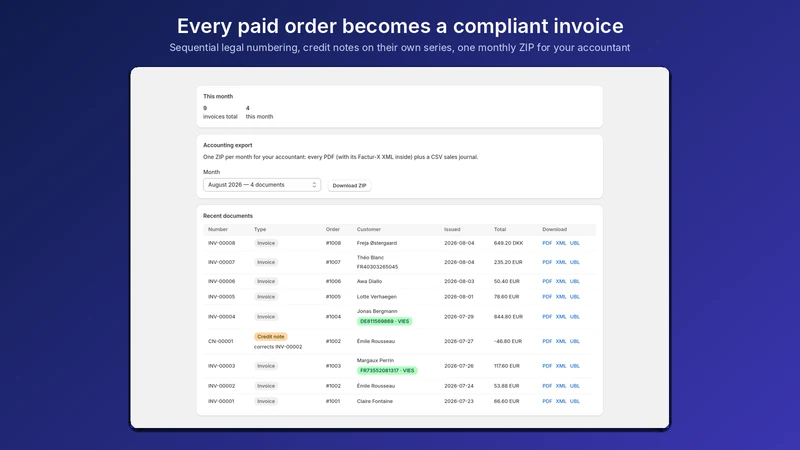Click order number #1004
800x450 pixels.
click(333, 317)
